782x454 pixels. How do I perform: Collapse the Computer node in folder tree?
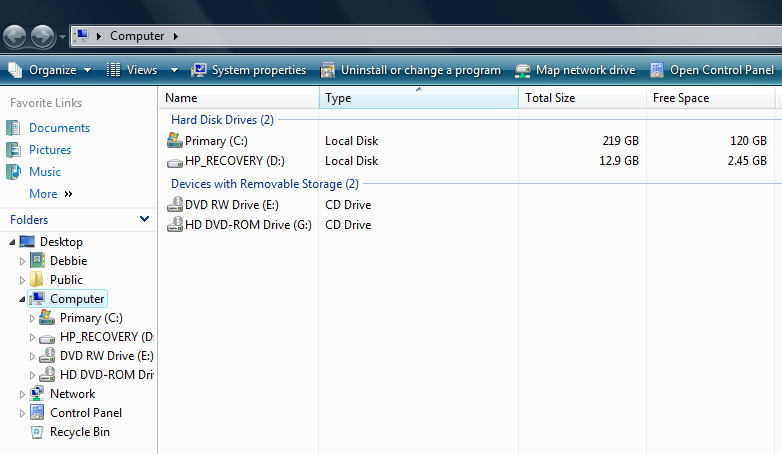[23, 299]
